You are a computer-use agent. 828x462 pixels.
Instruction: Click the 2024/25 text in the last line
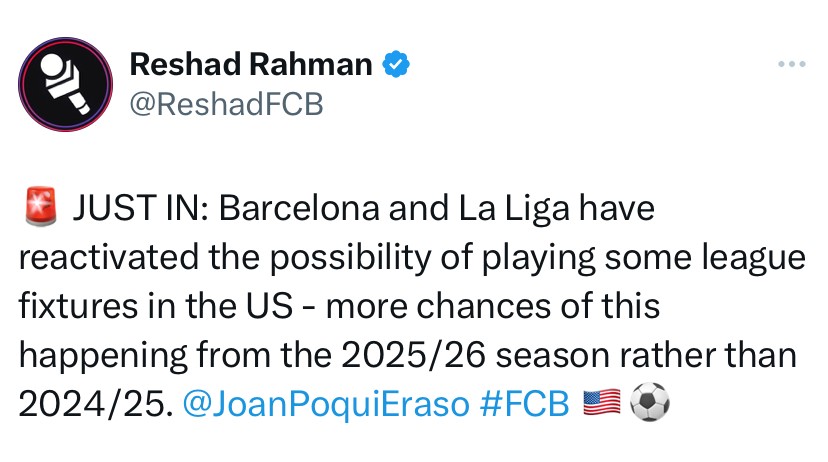(96, 405)
